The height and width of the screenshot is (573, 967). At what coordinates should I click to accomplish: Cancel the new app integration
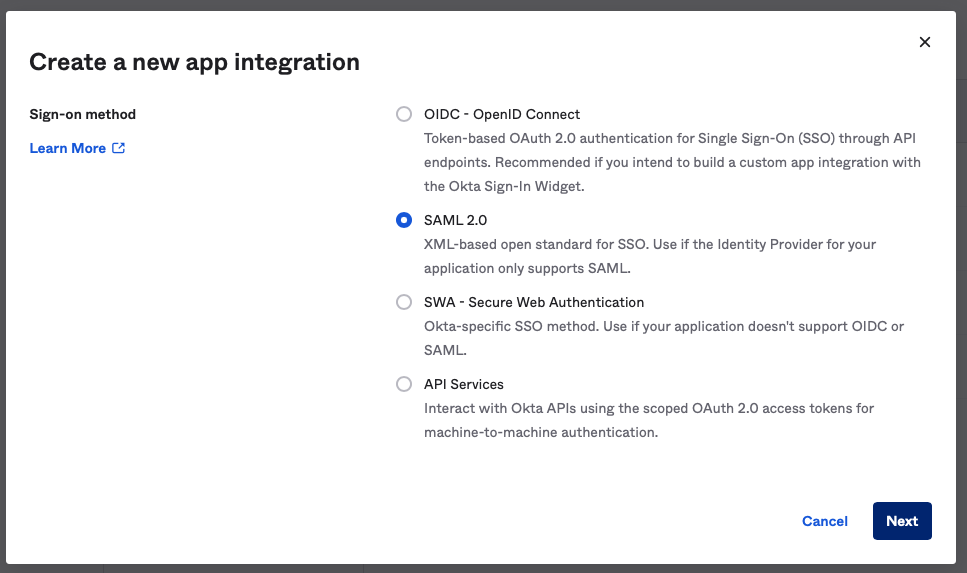[x=825, y=521]
